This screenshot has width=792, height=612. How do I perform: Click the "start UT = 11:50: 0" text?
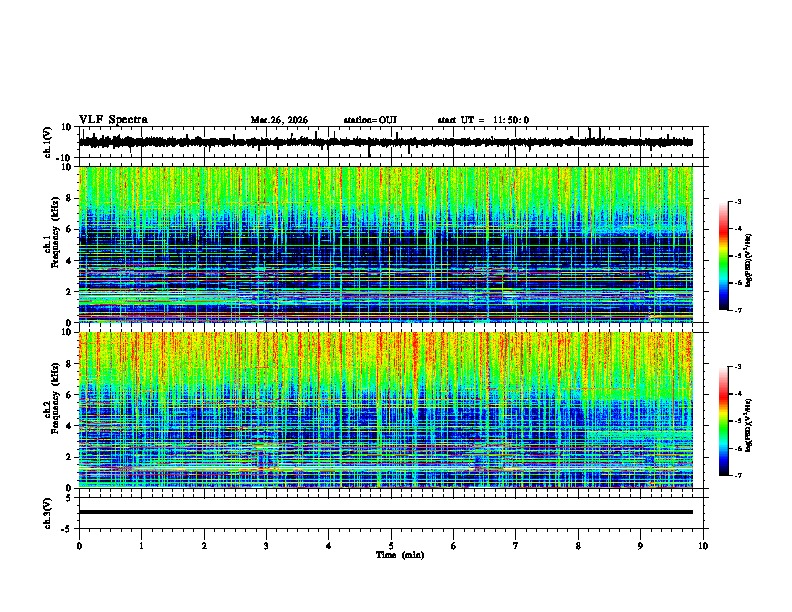(483, 120)
